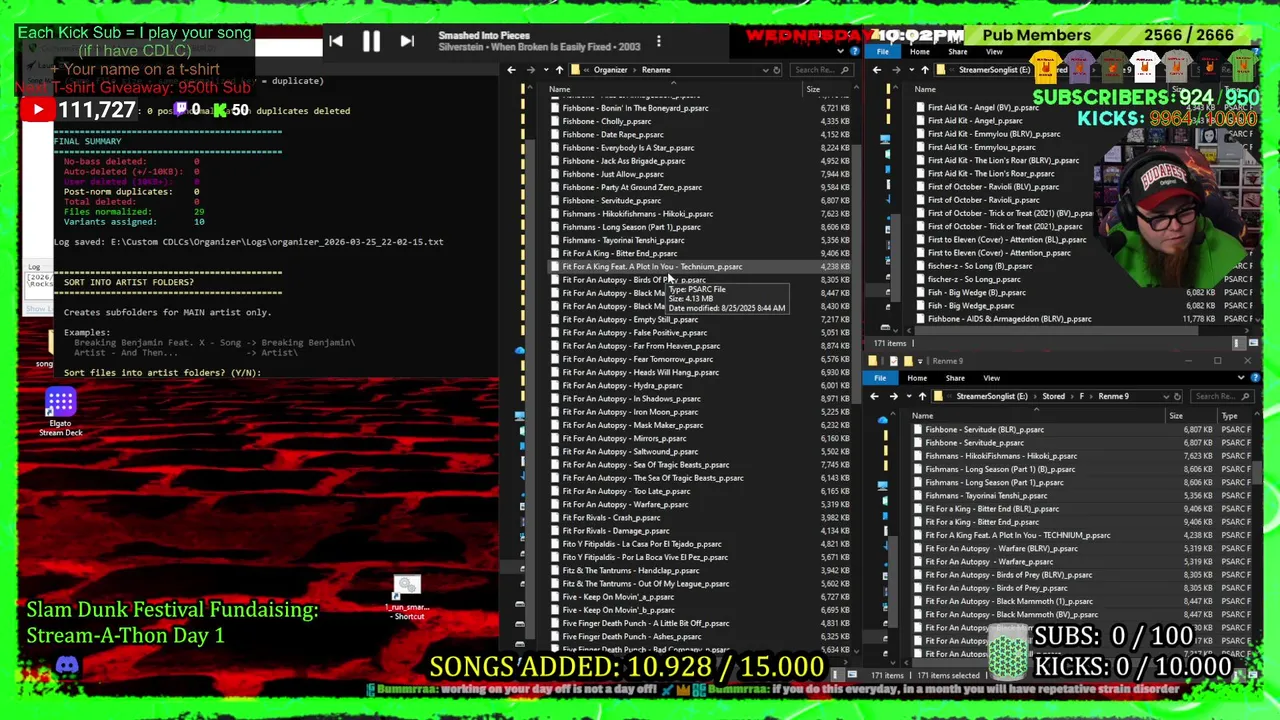Go up one level in Renme 9 window

[921, 396]
